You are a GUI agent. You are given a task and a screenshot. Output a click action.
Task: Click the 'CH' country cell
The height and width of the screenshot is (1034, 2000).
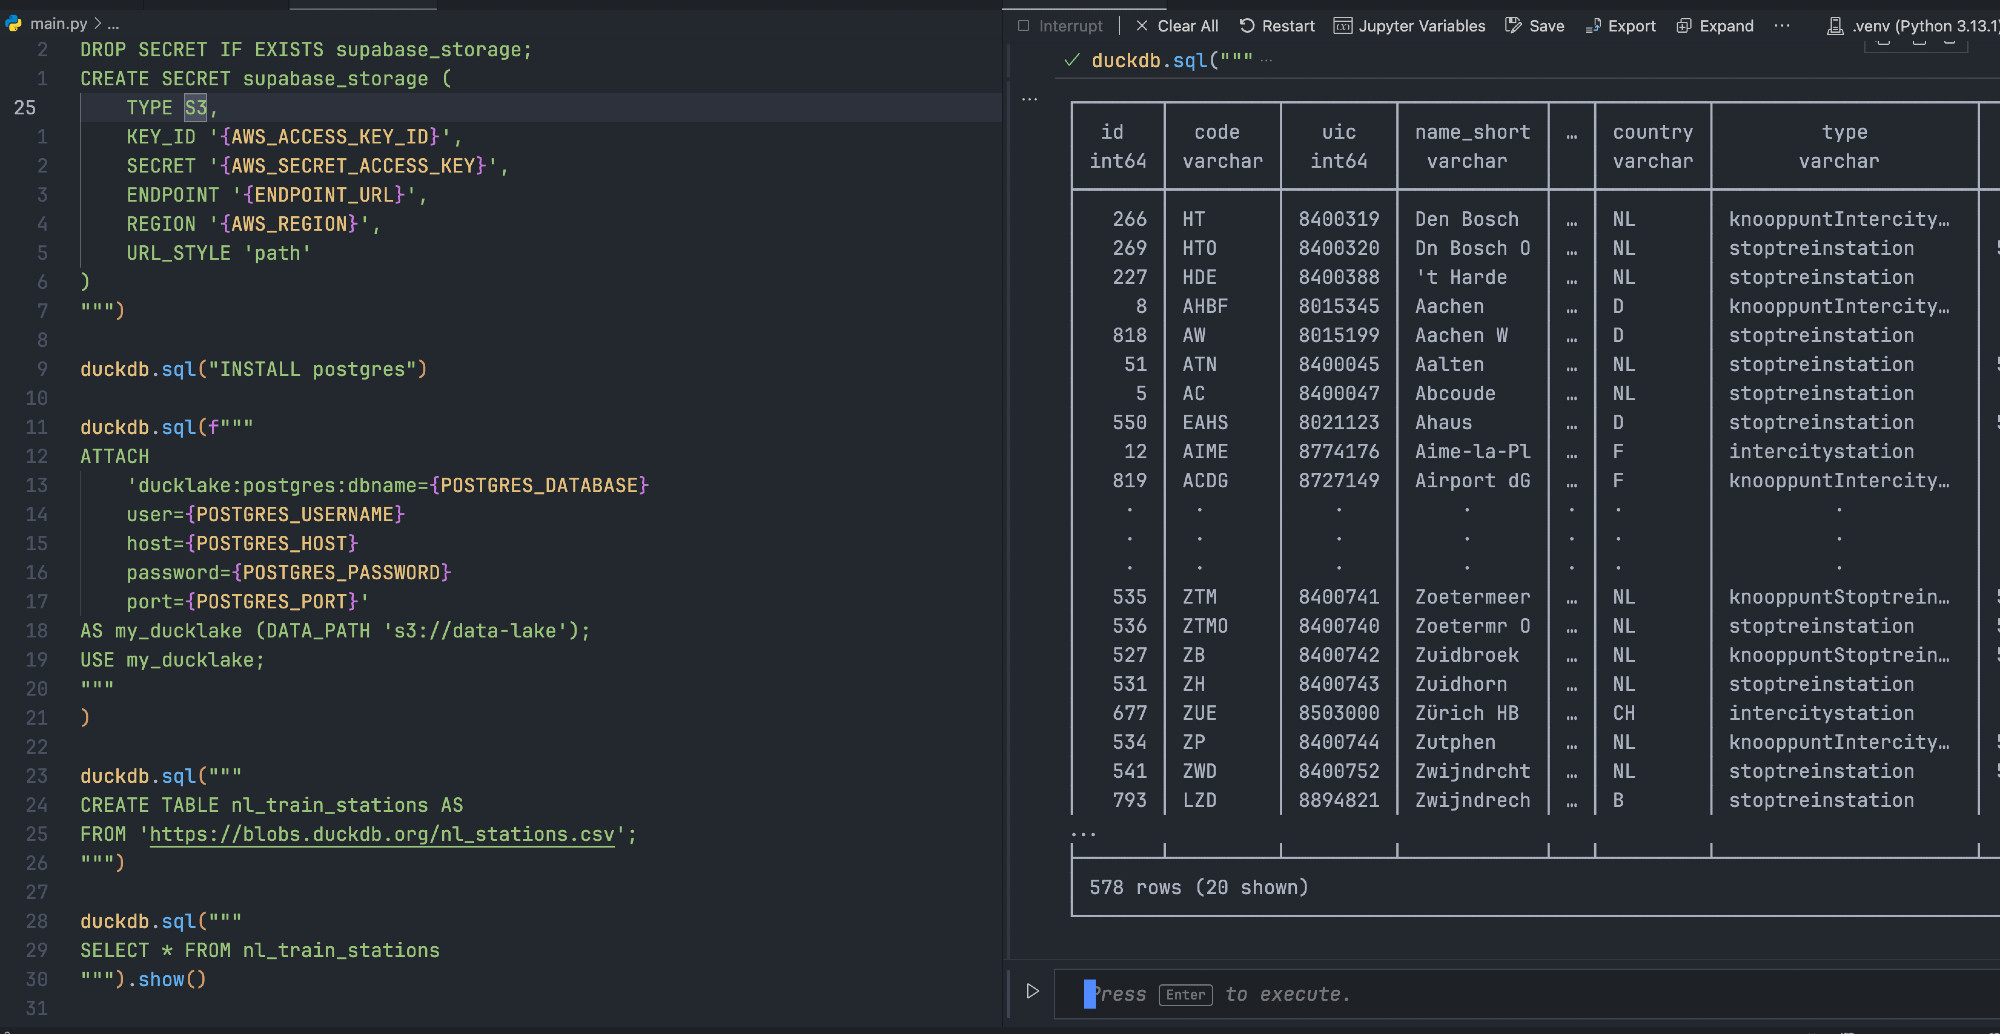point(1624,713)
